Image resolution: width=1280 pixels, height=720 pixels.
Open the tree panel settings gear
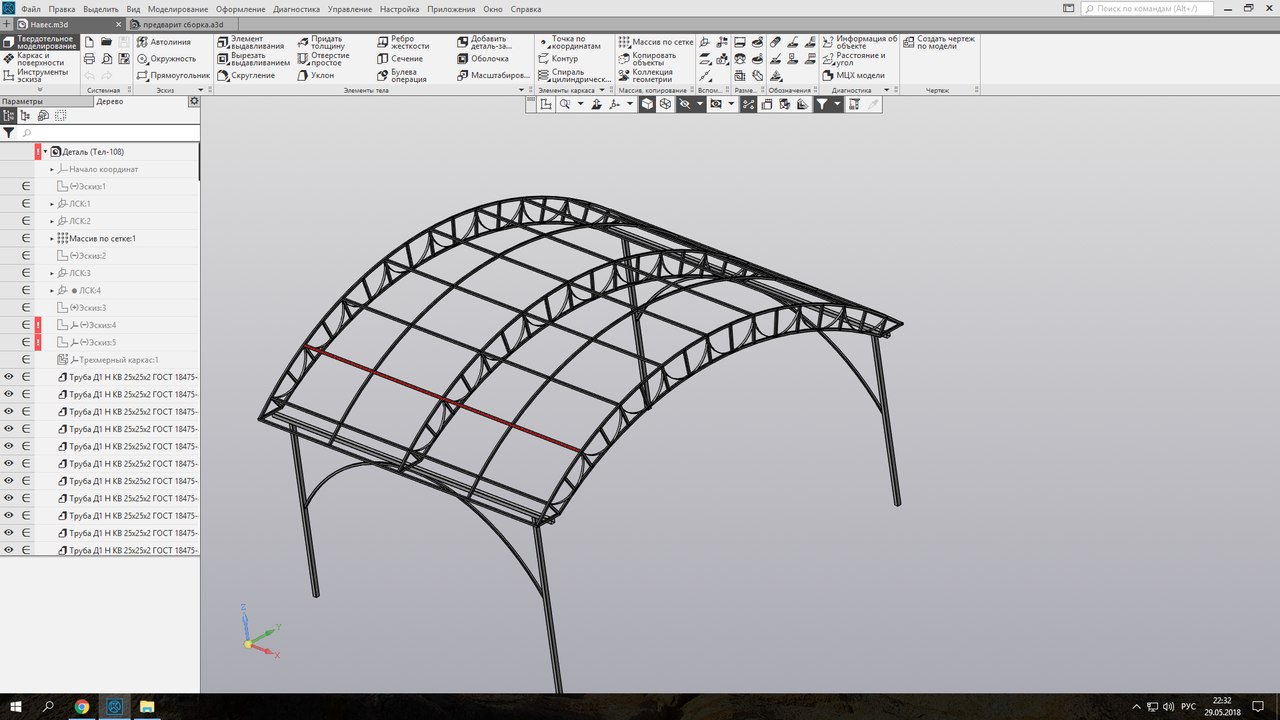pos(194,101)
